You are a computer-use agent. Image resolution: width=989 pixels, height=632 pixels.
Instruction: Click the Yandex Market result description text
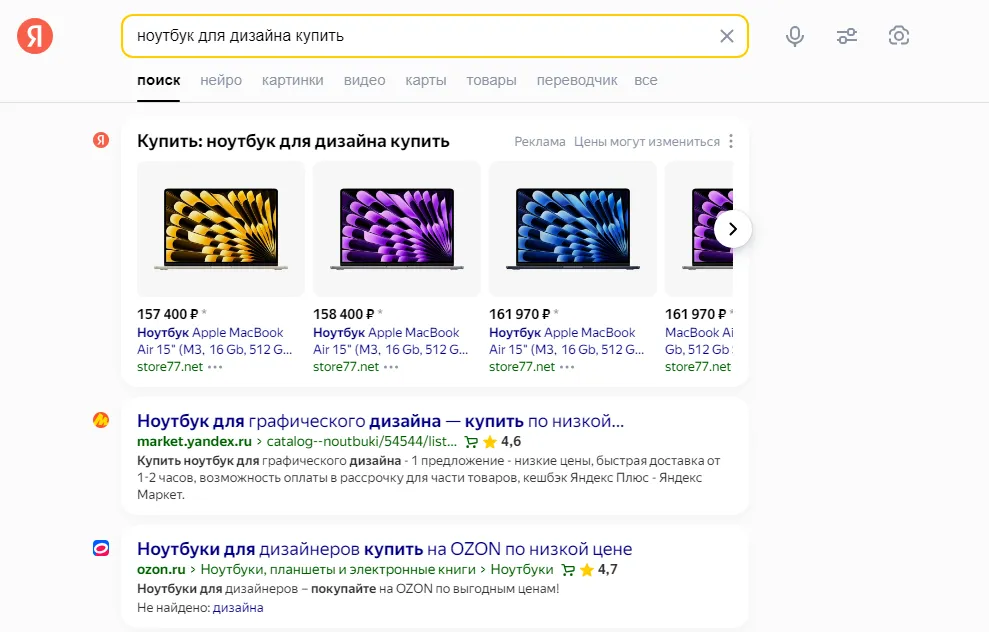click(x=429, y=477)
